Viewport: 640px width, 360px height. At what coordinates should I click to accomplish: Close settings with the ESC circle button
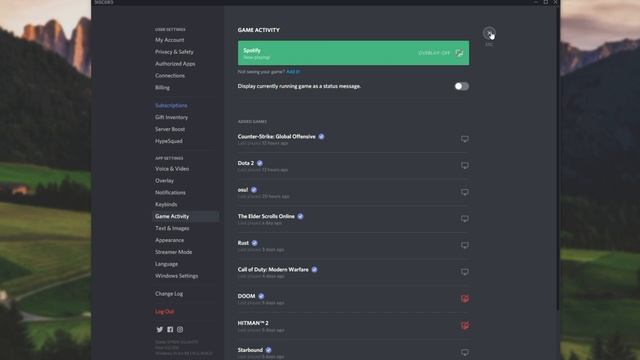click(489, 33)
